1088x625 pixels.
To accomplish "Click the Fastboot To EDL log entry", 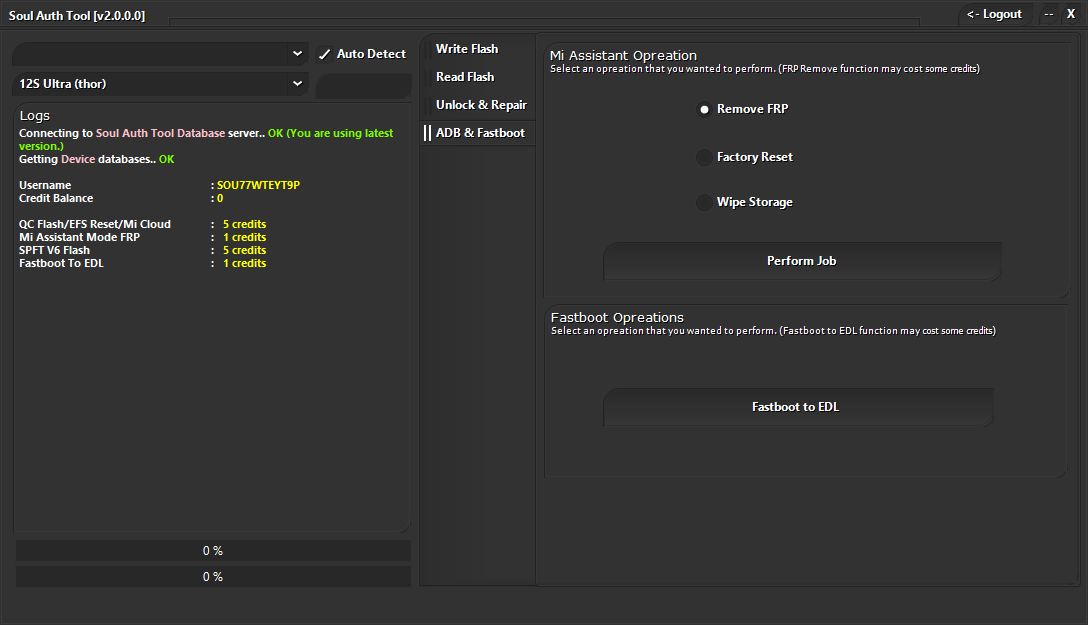I will (x=142, y=264).
